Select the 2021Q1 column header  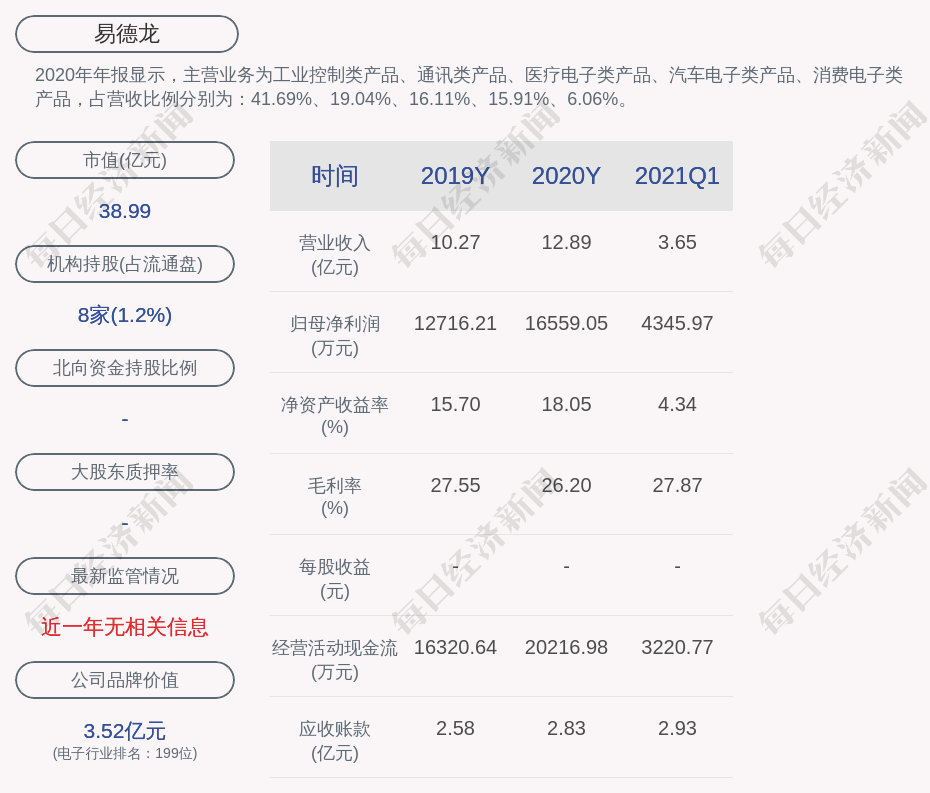point(677,176)
